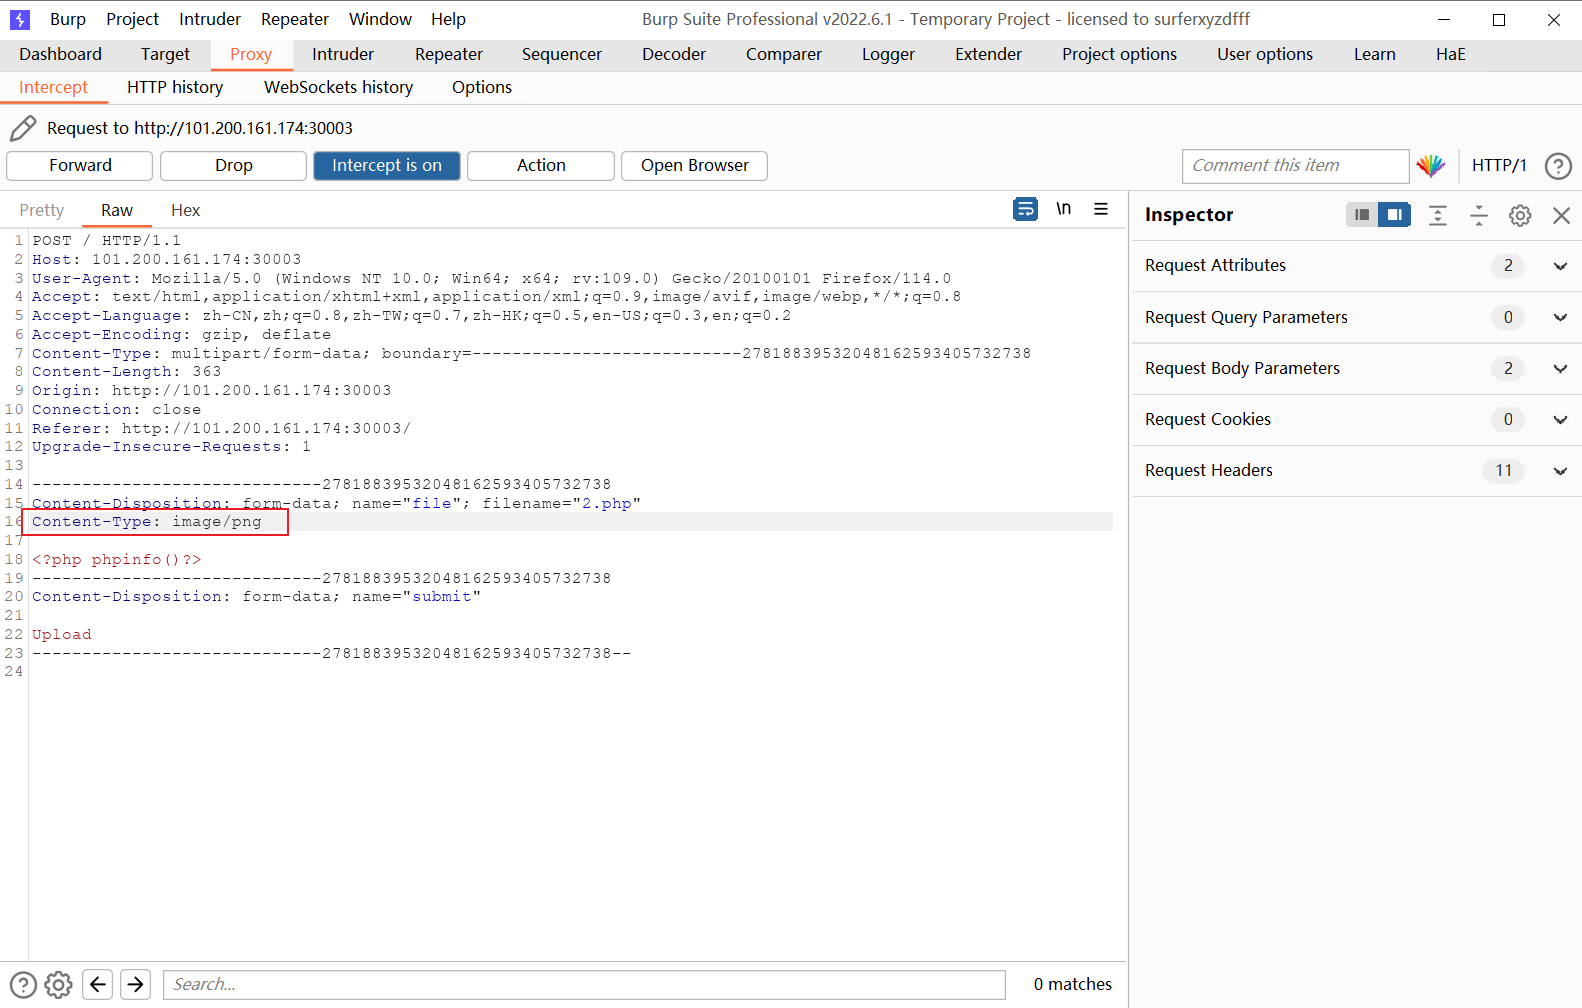Open the Learn tab
This screenshot has width=1582, height=1008.
(x=1375, y=54)
